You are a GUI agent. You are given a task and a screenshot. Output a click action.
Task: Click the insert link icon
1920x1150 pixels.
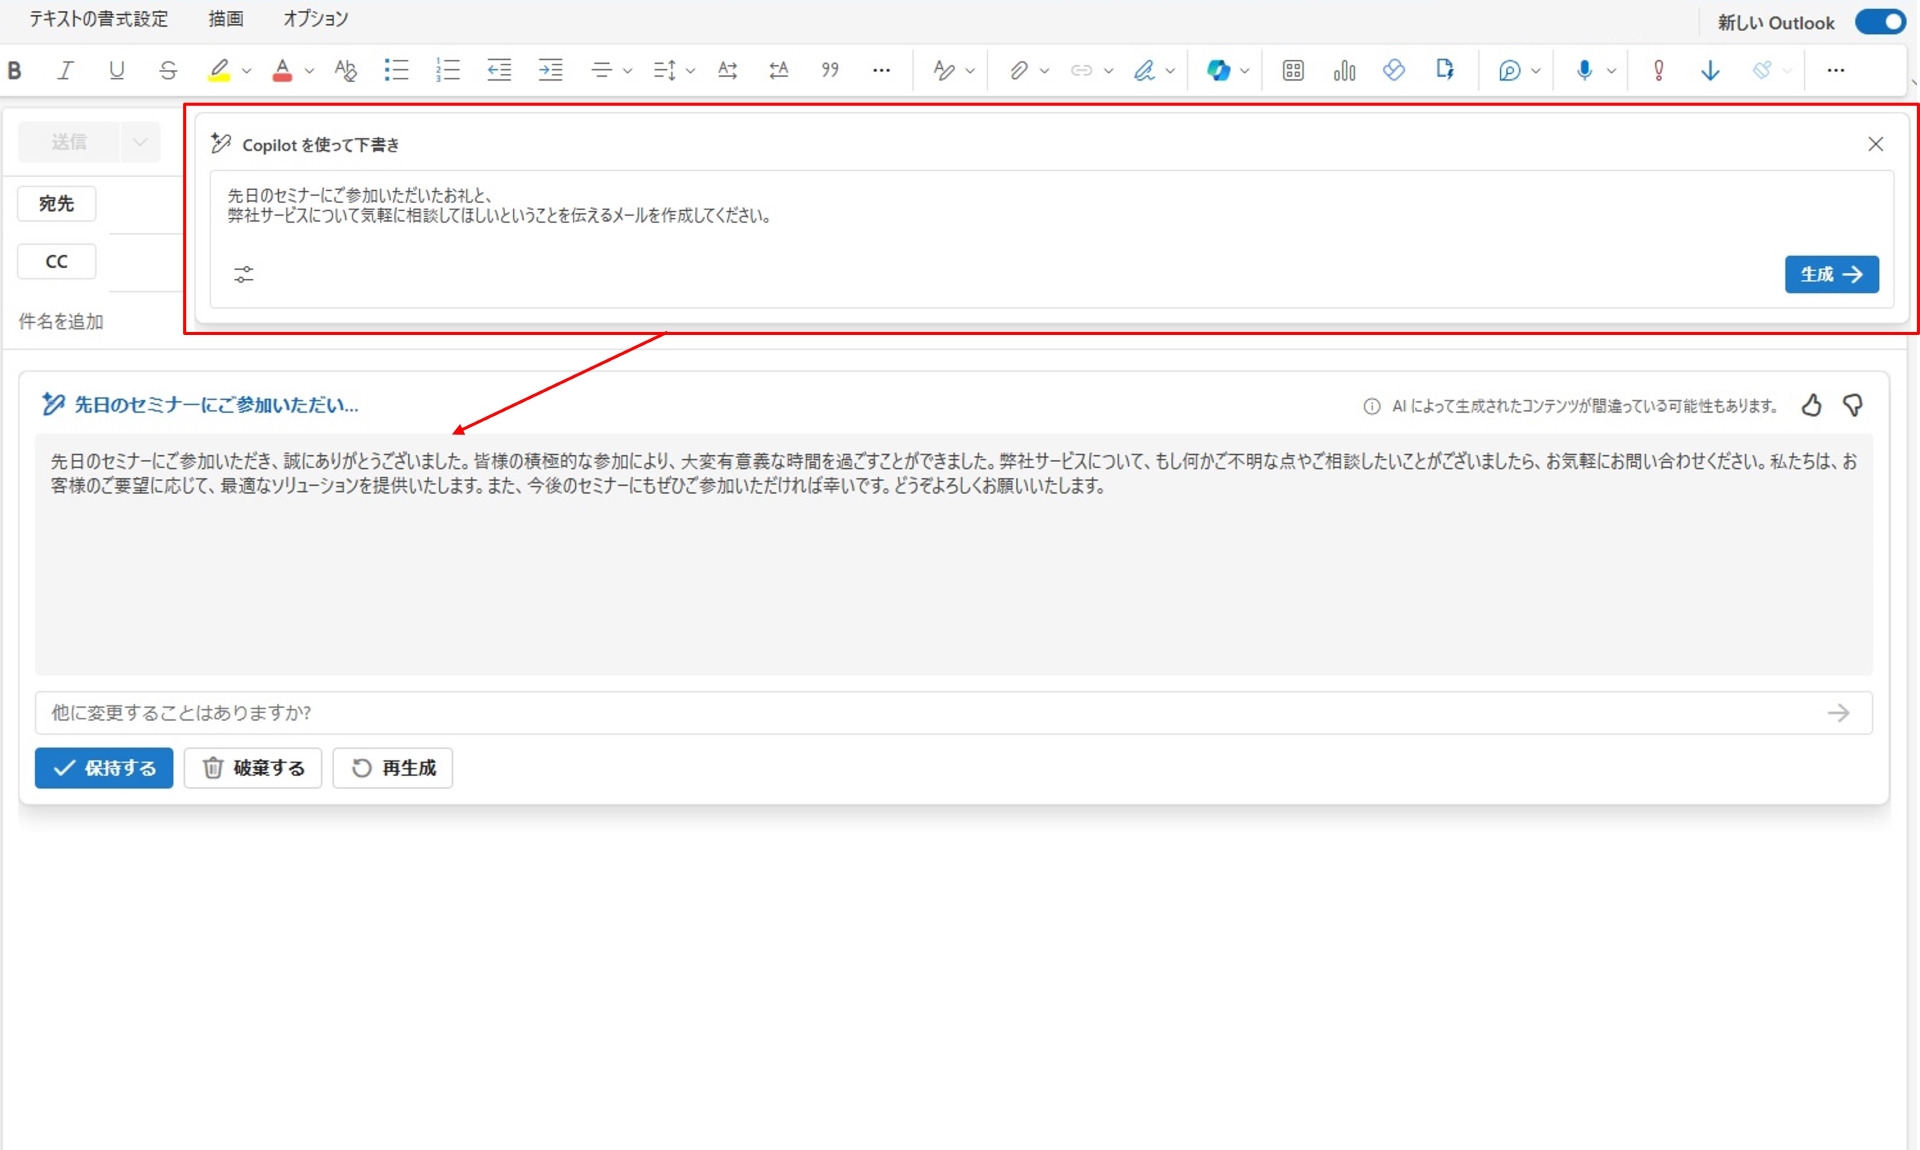point(1081,70)
